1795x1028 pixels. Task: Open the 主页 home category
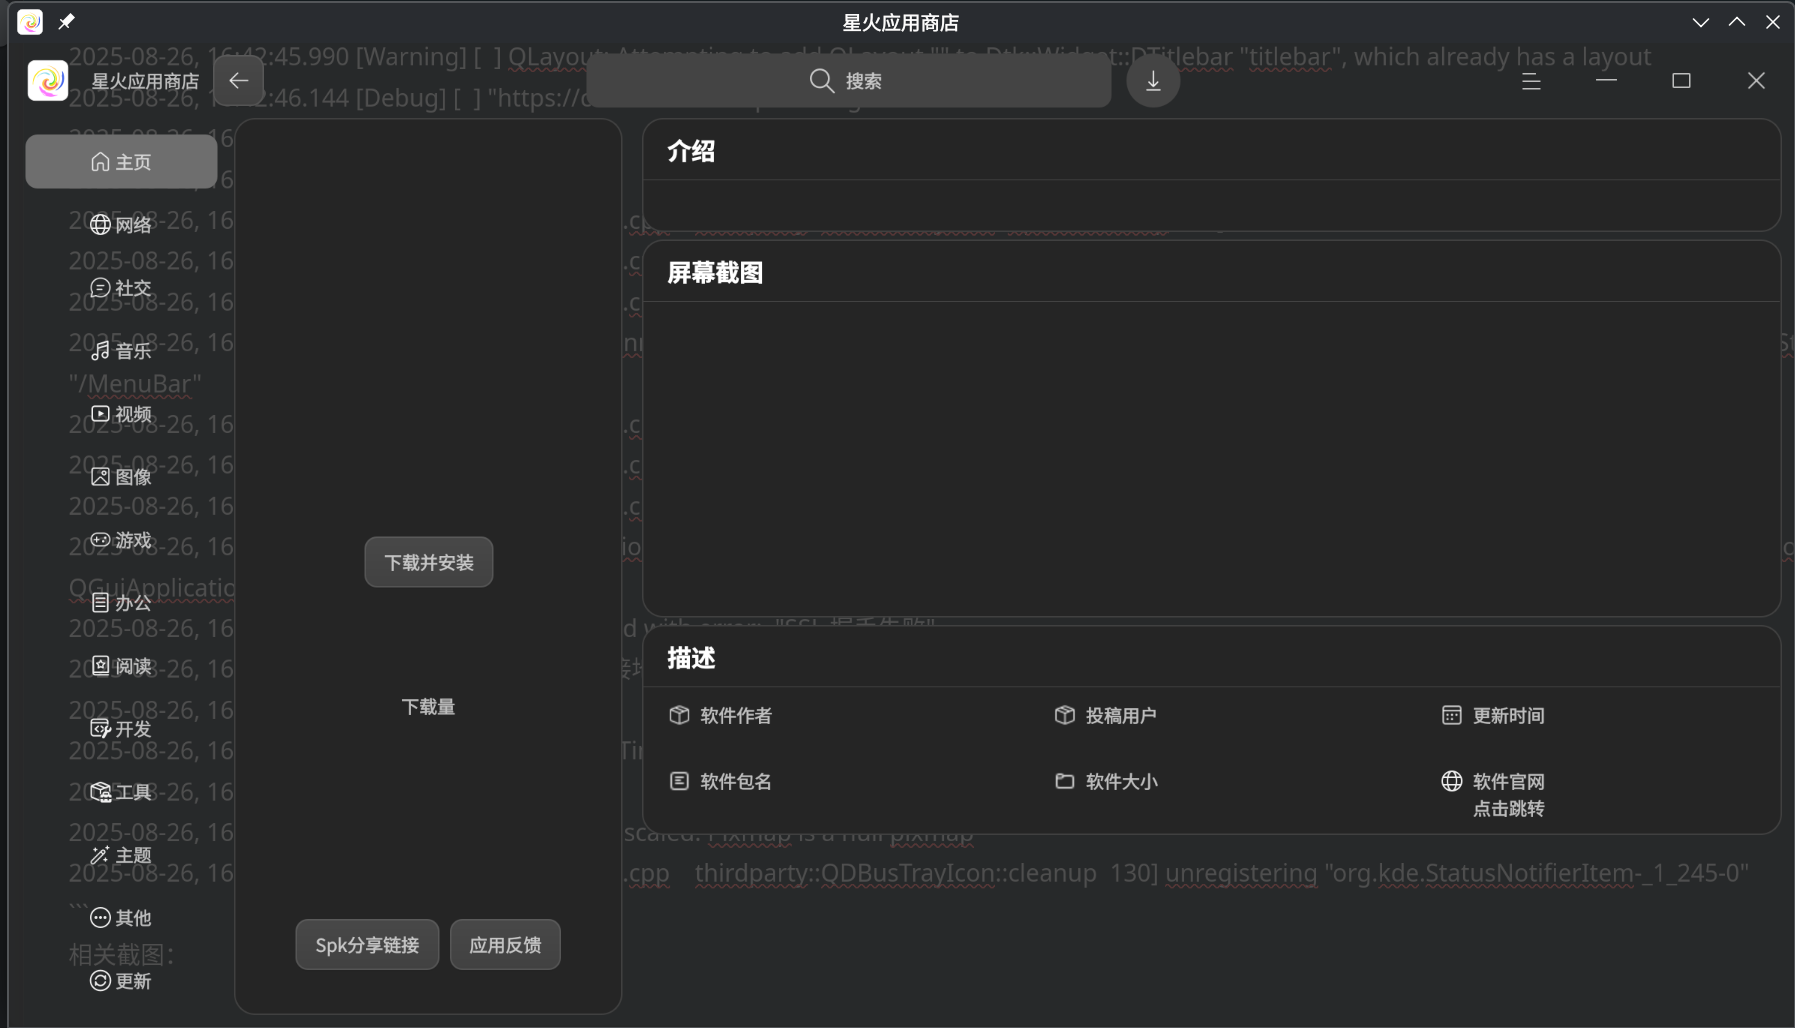[121, 162]
